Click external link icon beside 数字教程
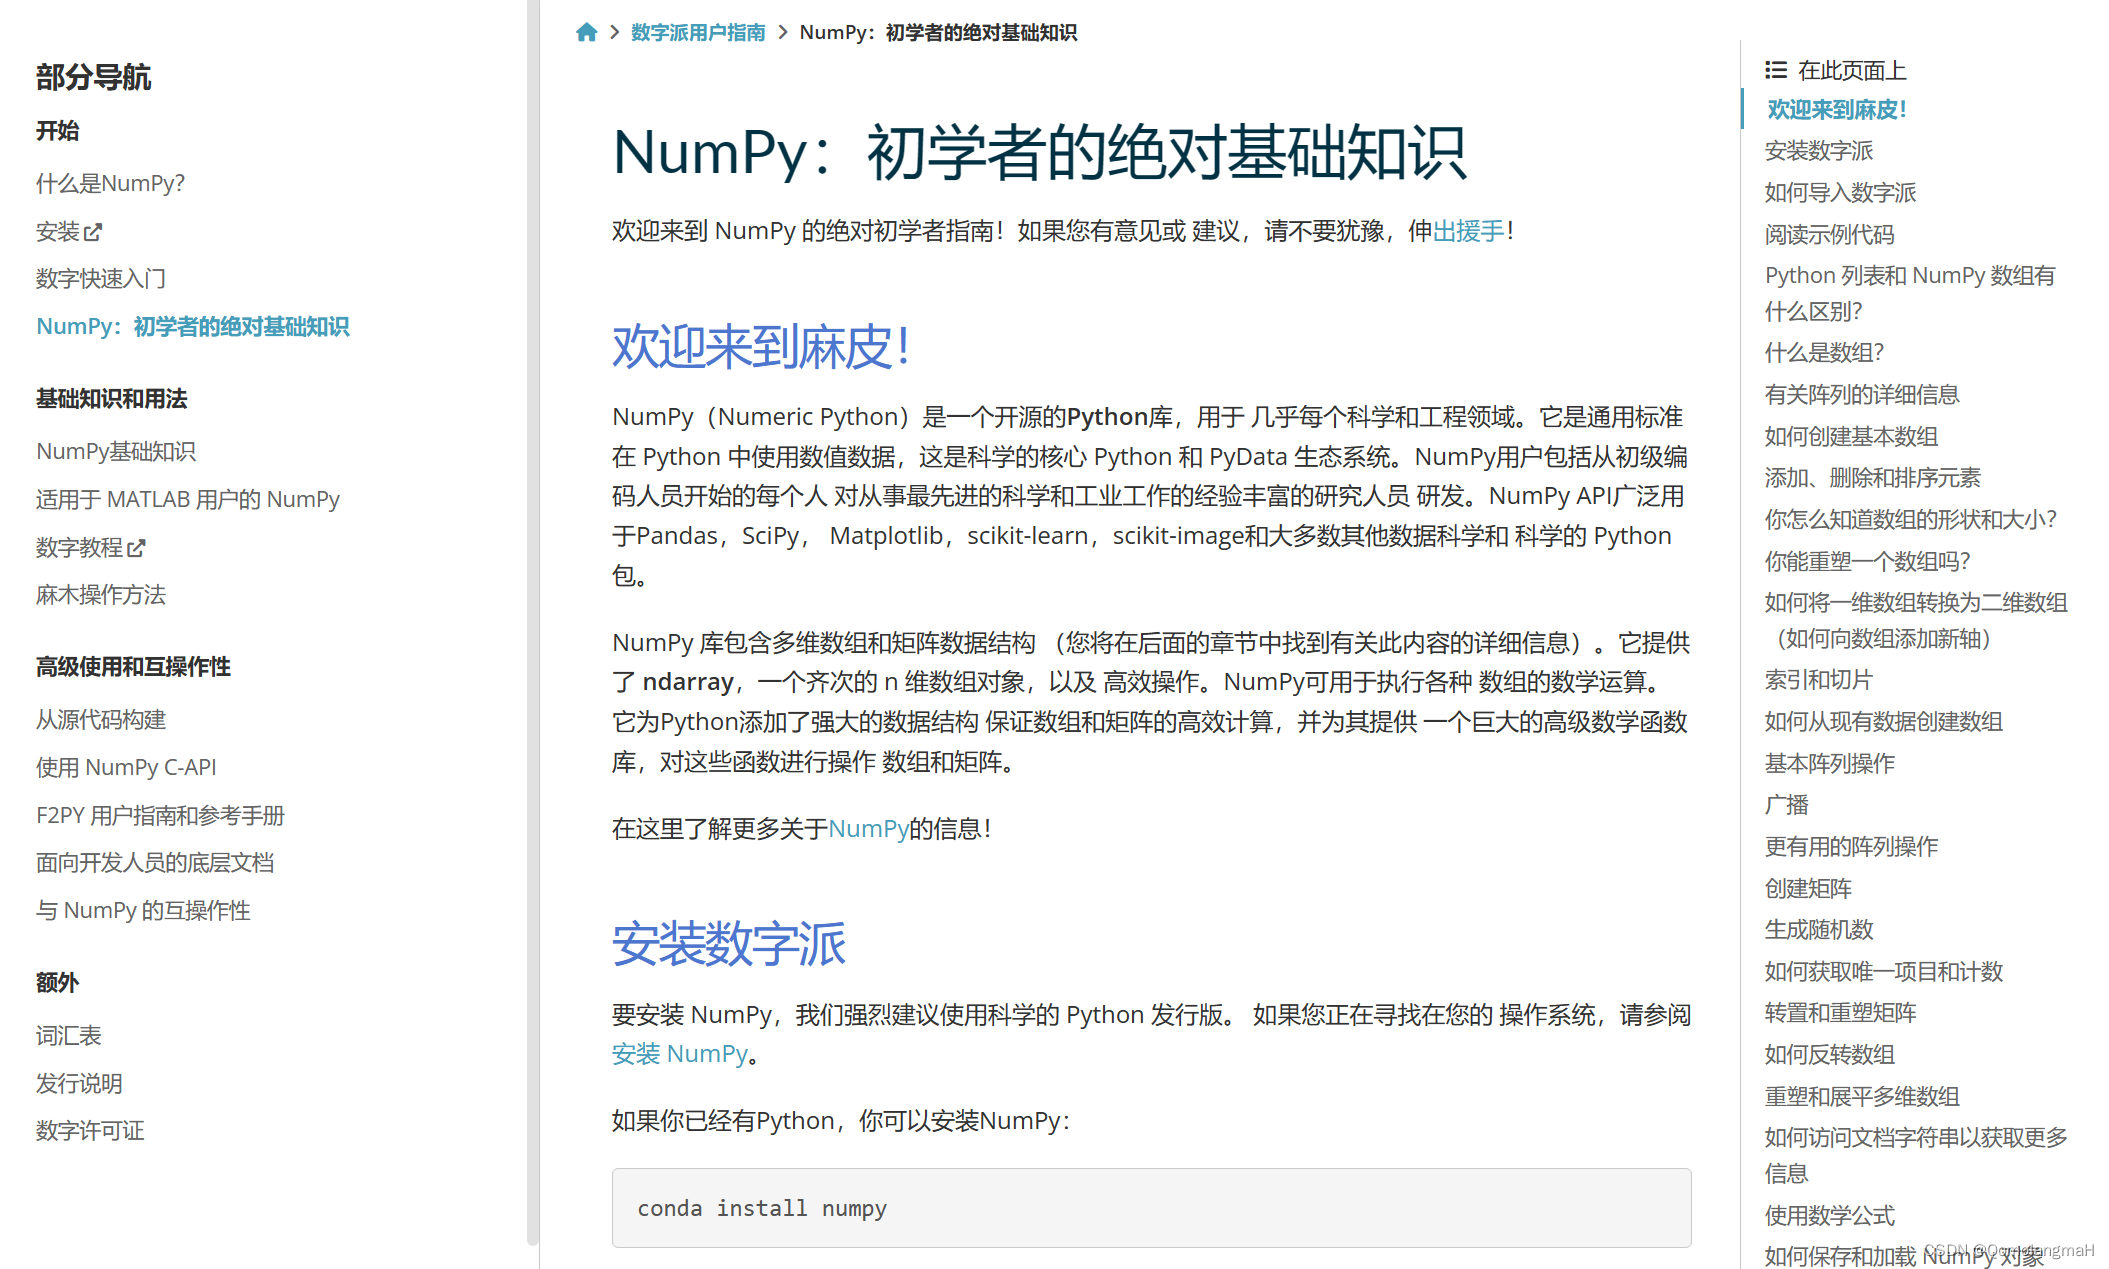 137,548
